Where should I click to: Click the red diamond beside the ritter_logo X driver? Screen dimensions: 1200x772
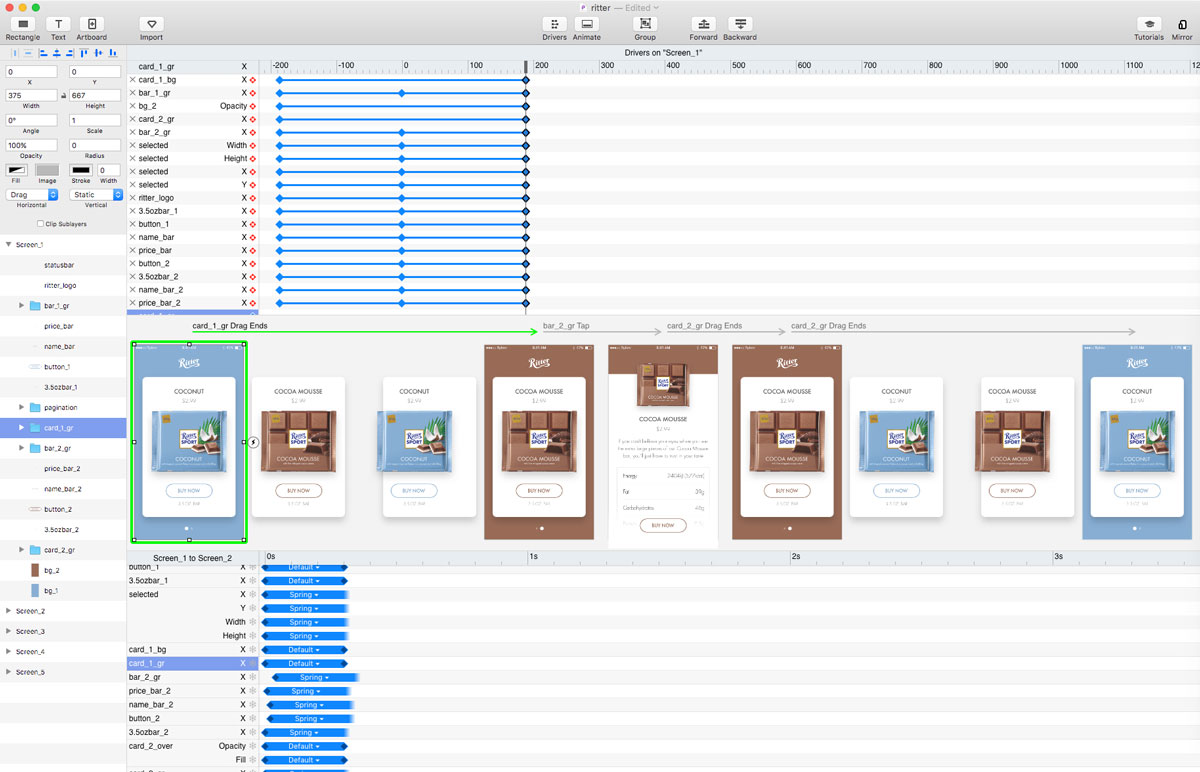point(252,197)
